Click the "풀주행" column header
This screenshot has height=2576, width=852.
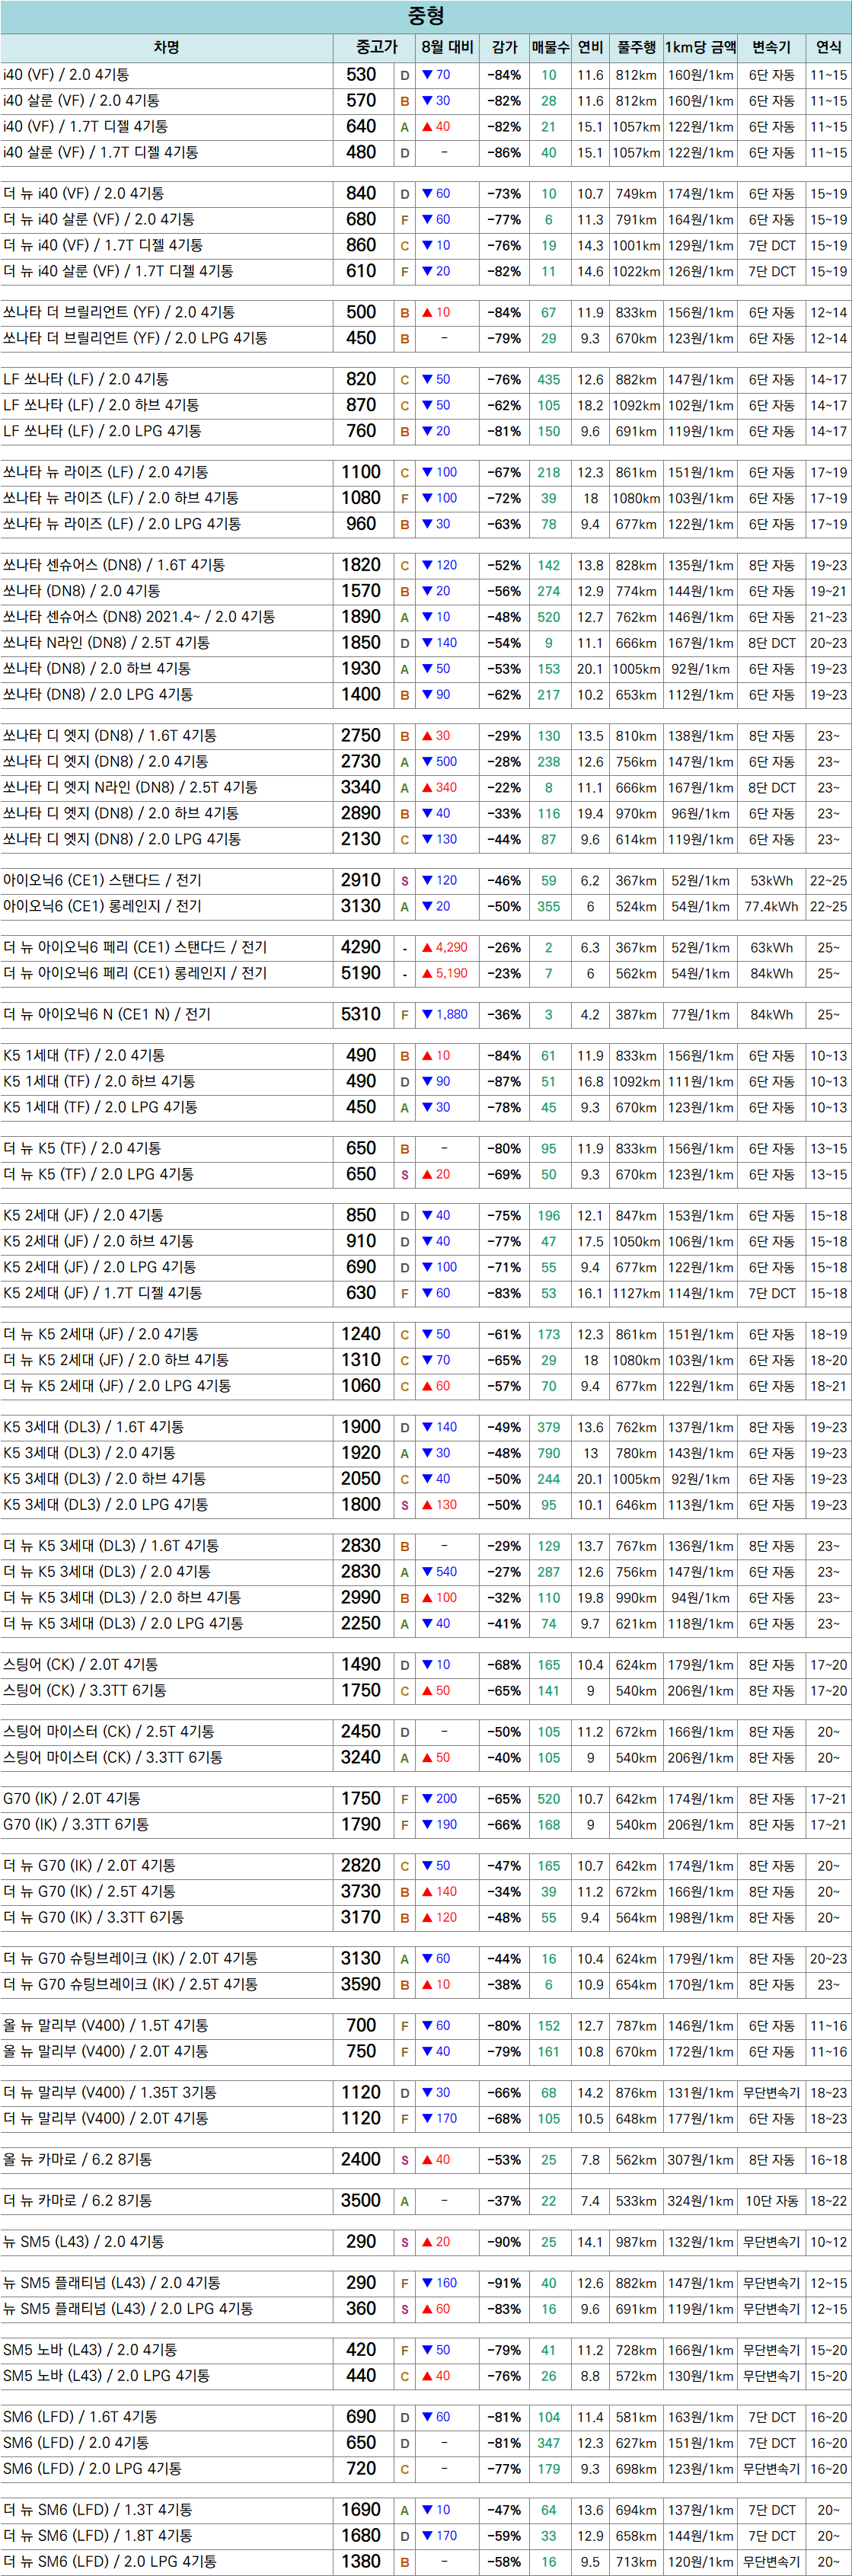point(636,47)
